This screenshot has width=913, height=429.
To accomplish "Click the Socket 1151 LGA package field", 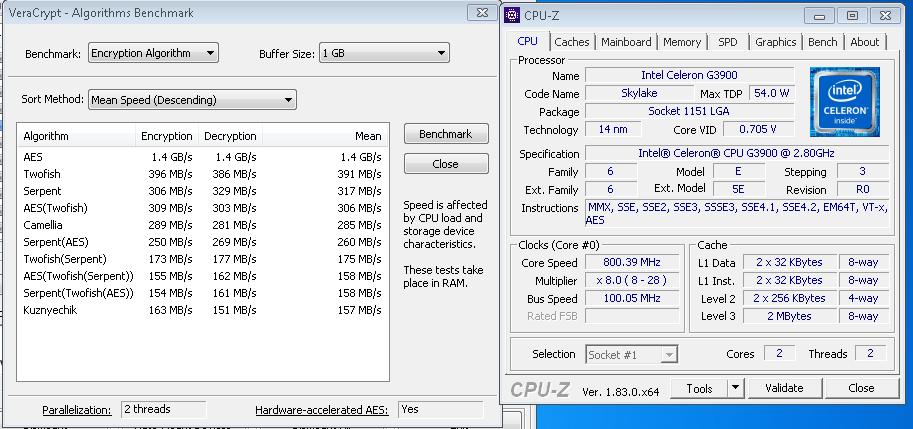I will click(689, 111).
